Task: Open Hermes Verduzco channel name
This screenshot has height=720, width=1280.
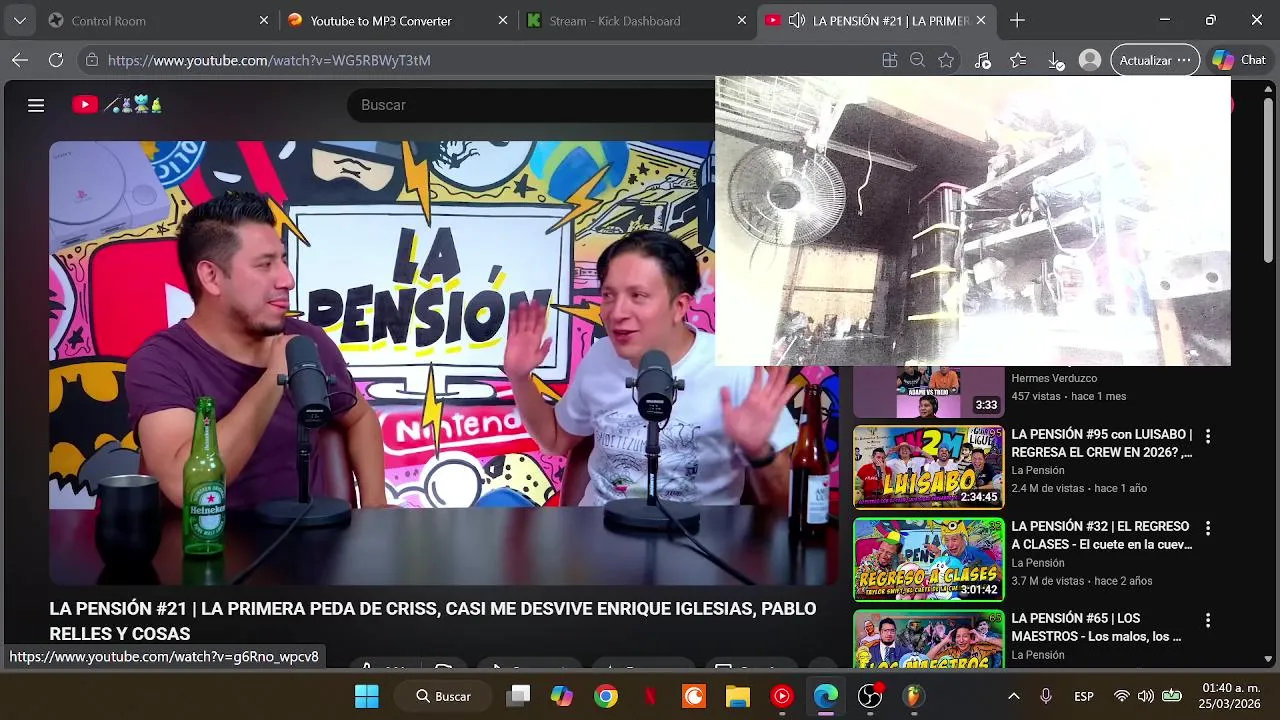Action: tap(1054, 378)
